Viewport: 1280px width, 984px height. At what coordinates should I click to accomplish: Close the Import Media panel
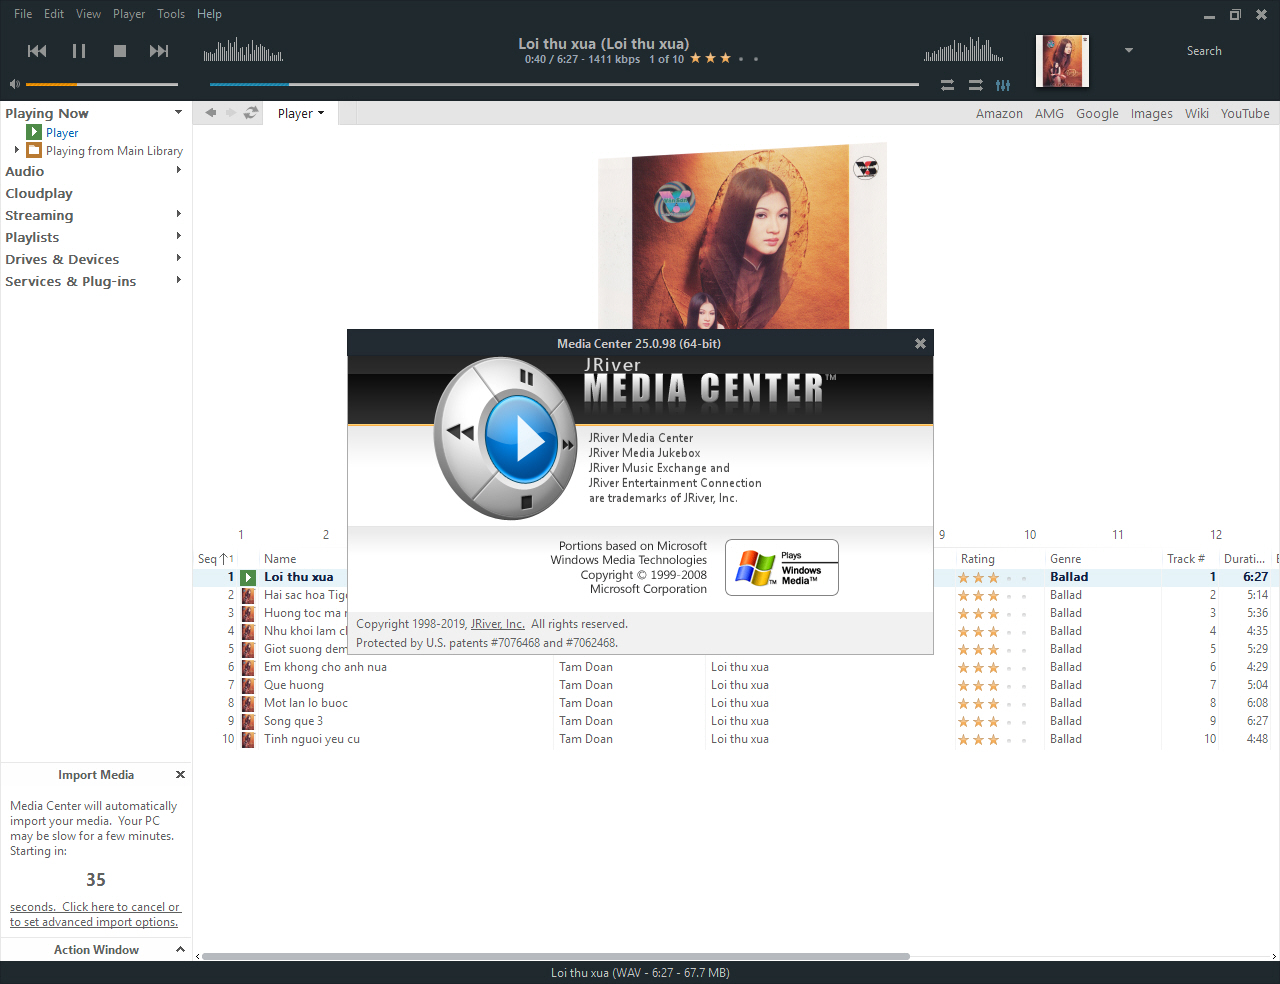180,775
